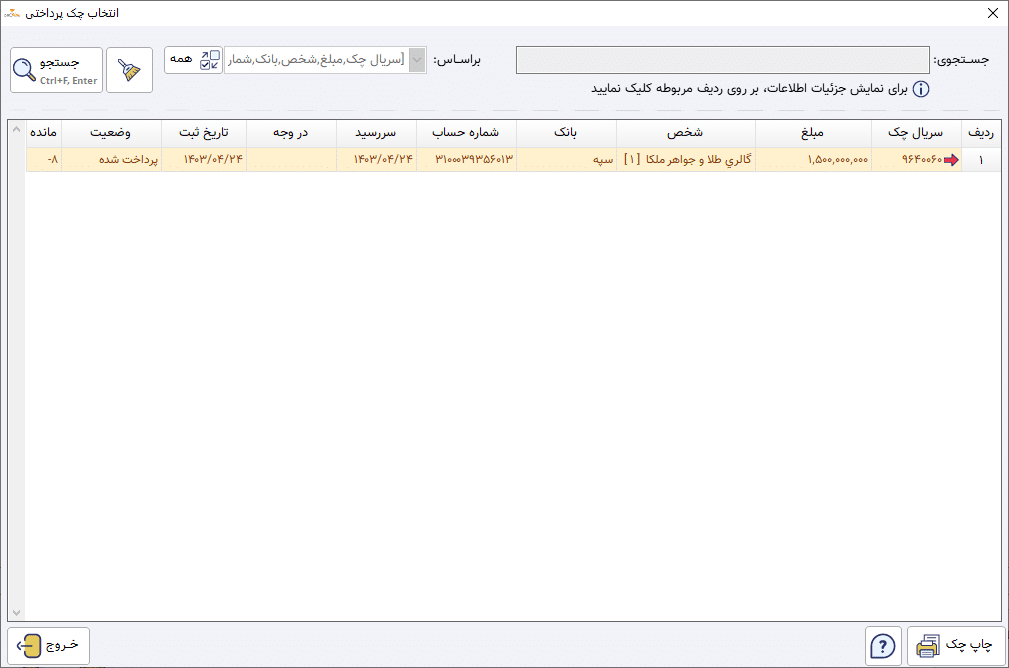The image size is (1009, 668).
Task: Select the red arrow row indicator
Action: pos(951,160)
